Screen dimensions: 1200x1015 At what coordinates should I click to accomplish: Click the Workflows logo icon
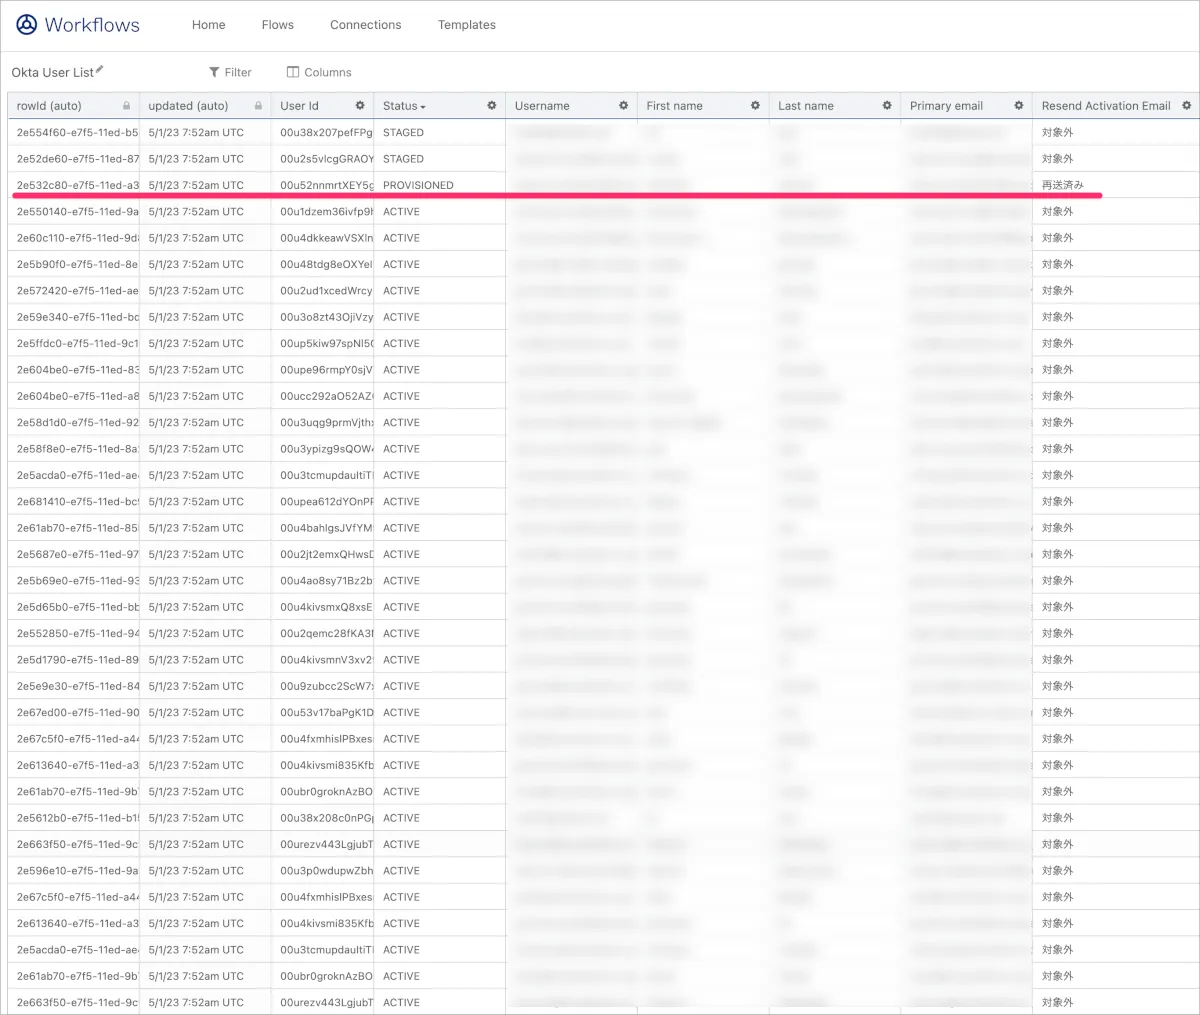click(27, 25)
